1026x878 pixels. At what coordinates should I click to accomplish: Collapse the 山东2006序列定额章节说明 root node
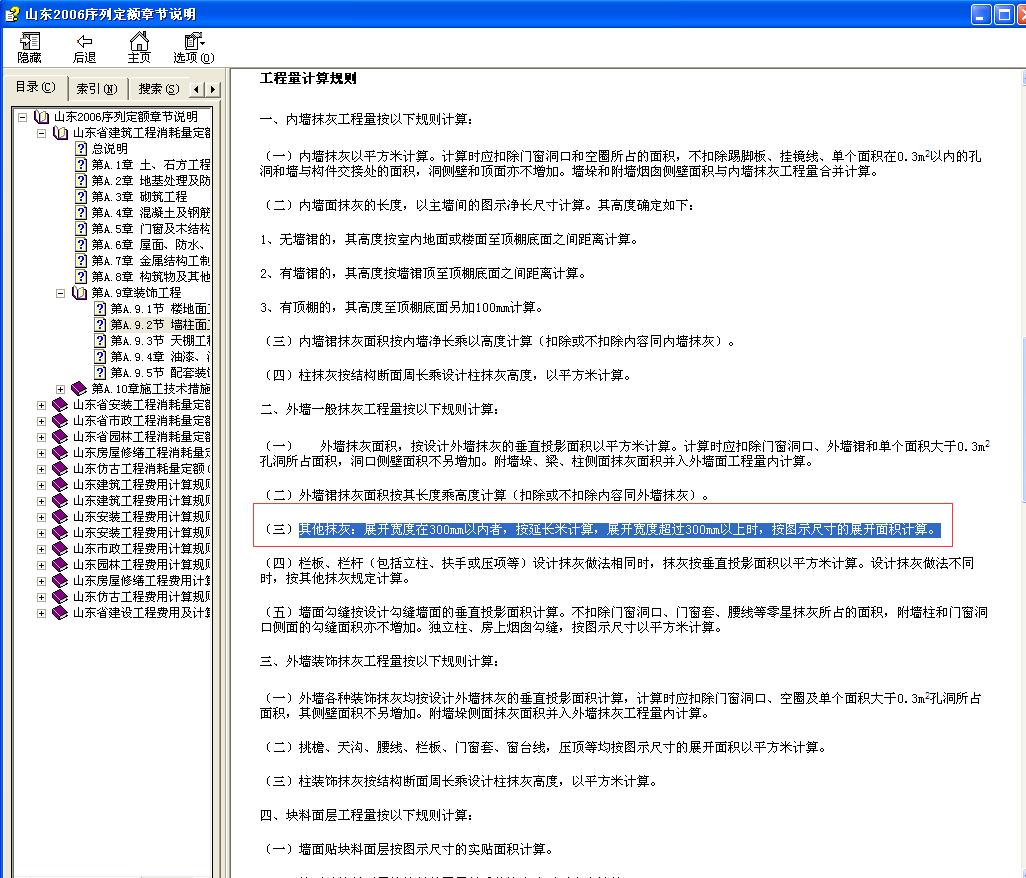point(22,117)
